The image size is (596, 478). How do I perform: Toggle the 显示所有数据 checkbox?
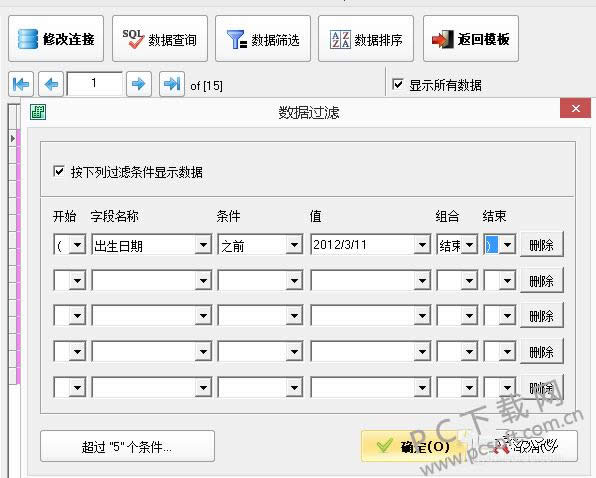398,84
